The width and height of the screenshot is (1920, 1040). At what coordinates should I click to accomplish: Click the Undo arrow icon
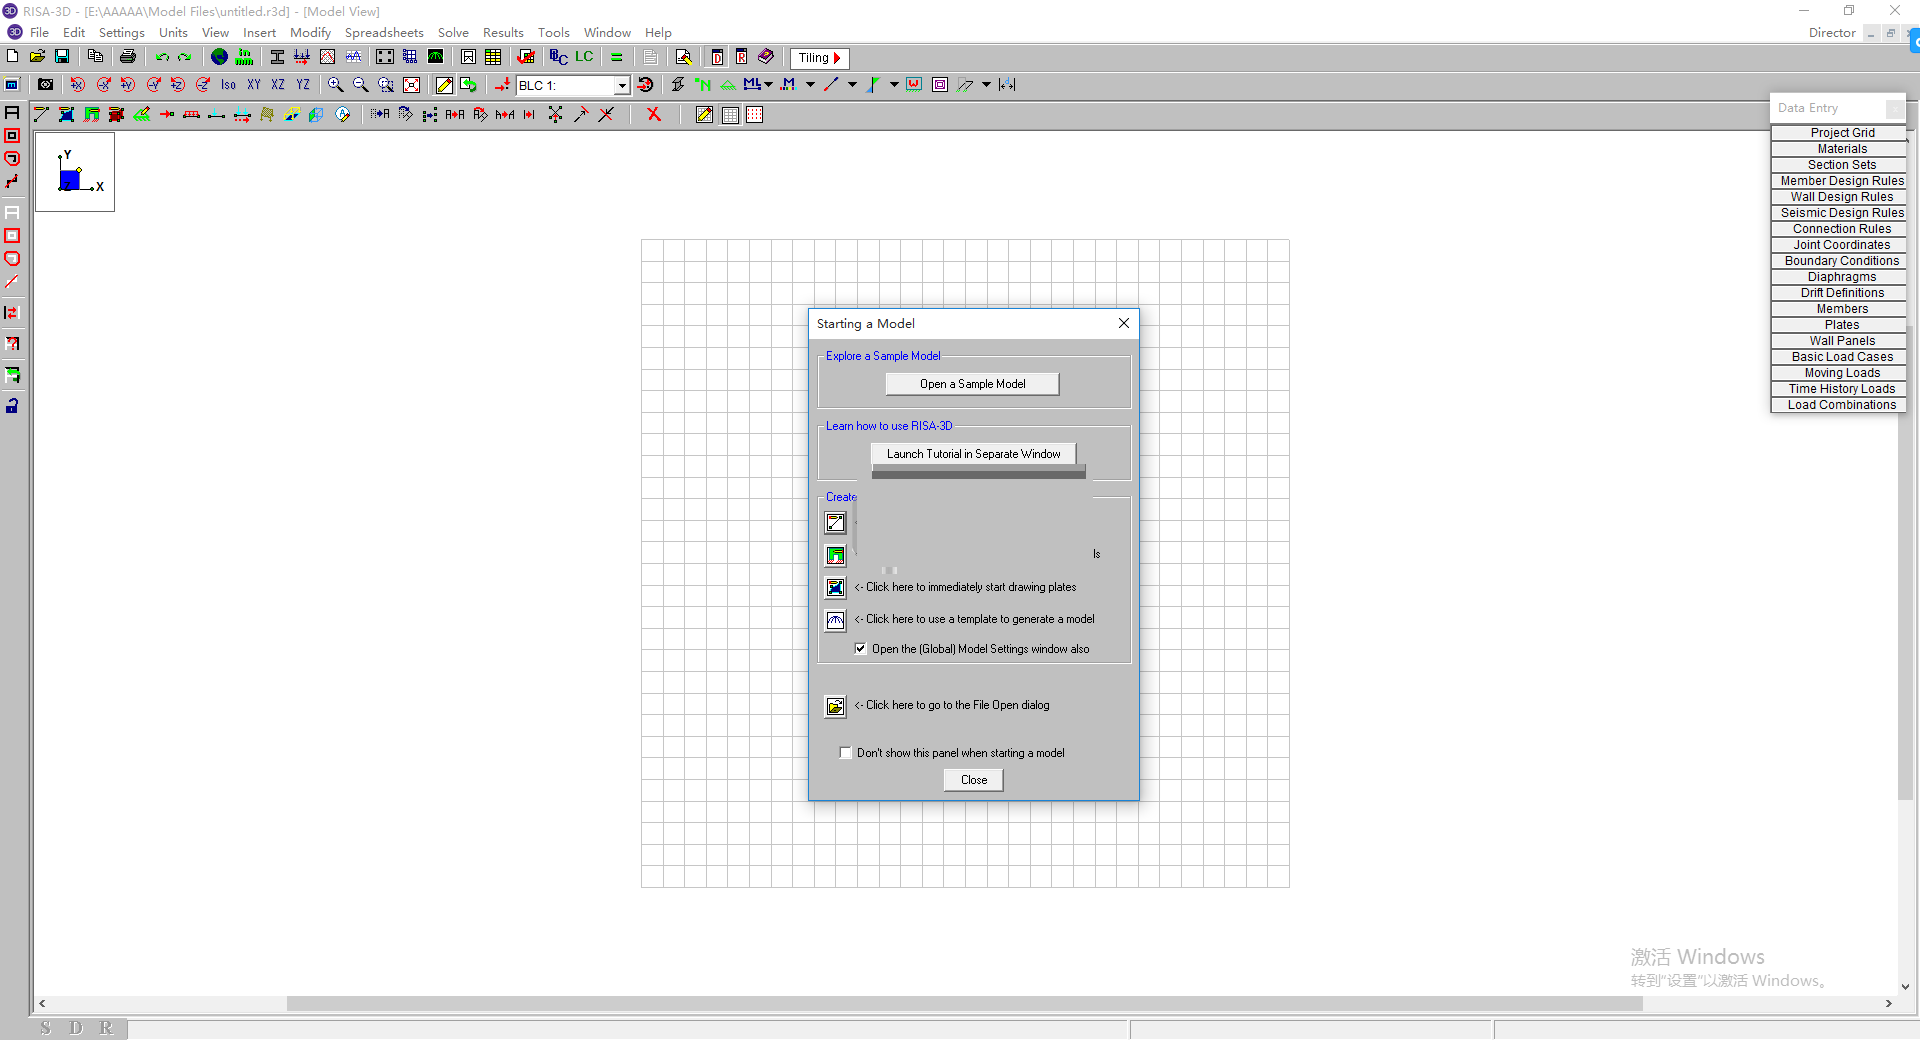click(x=161, y=57)
